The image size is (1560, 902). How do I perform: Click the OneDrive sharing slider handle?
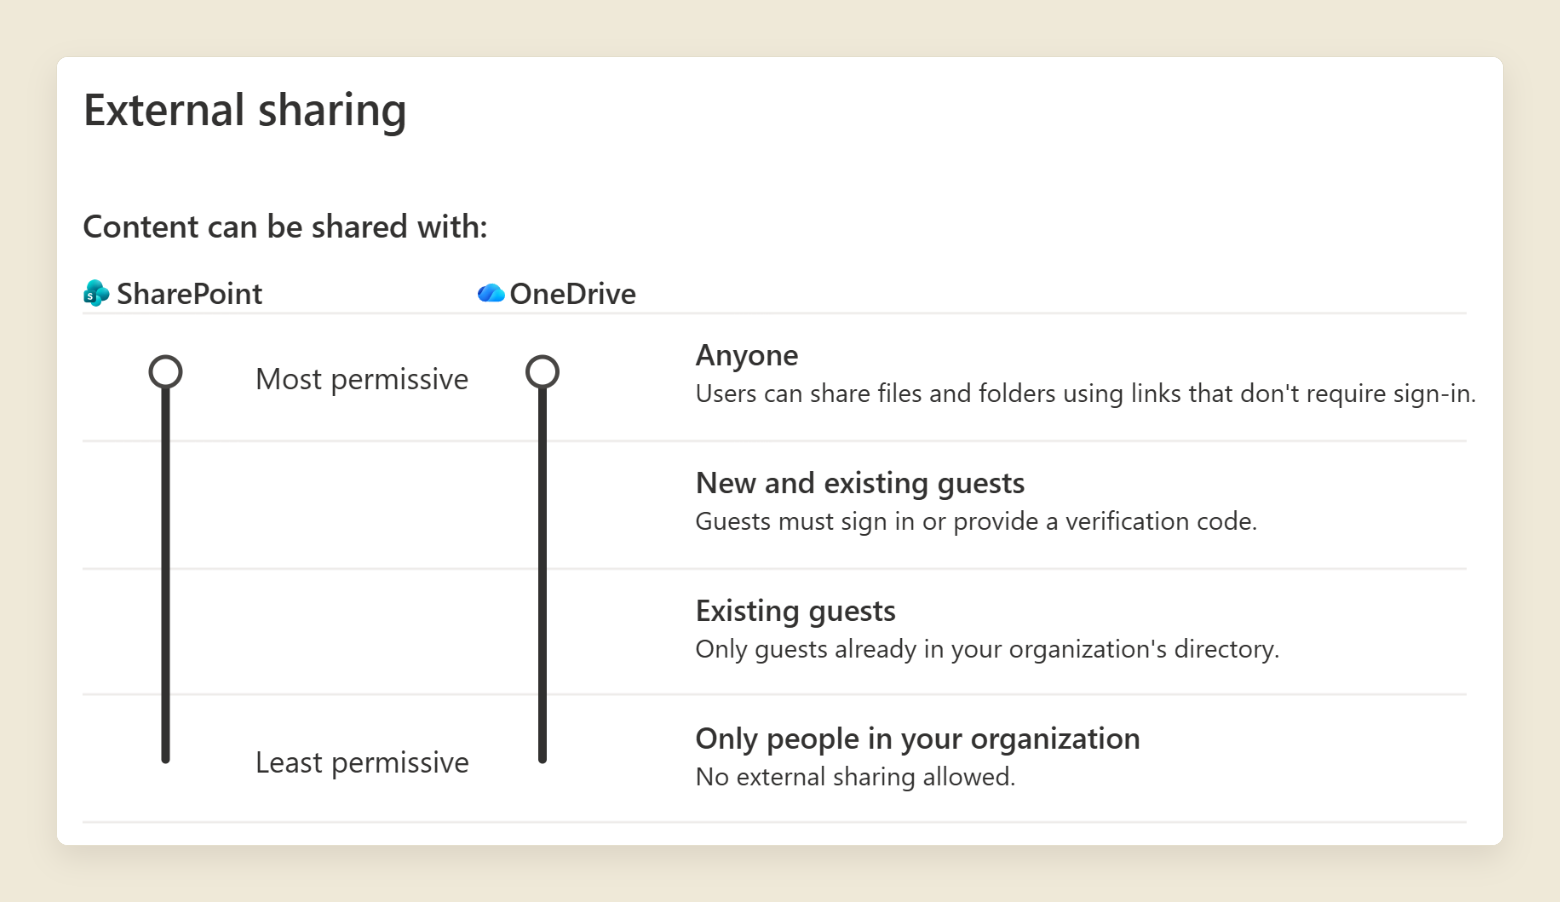(542, 372)
